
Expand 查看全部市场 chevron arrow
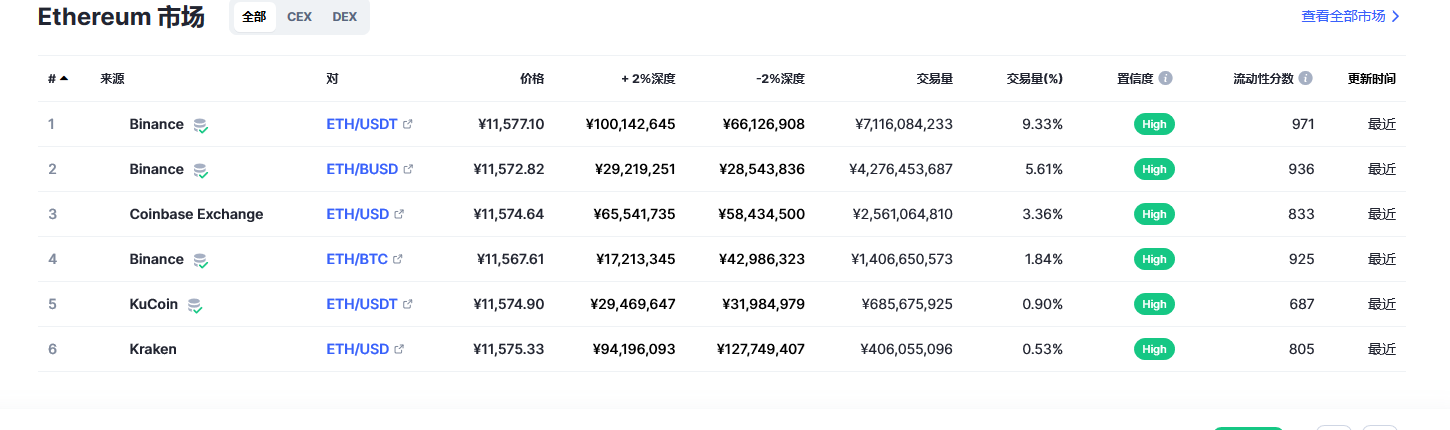point(1395,17)
